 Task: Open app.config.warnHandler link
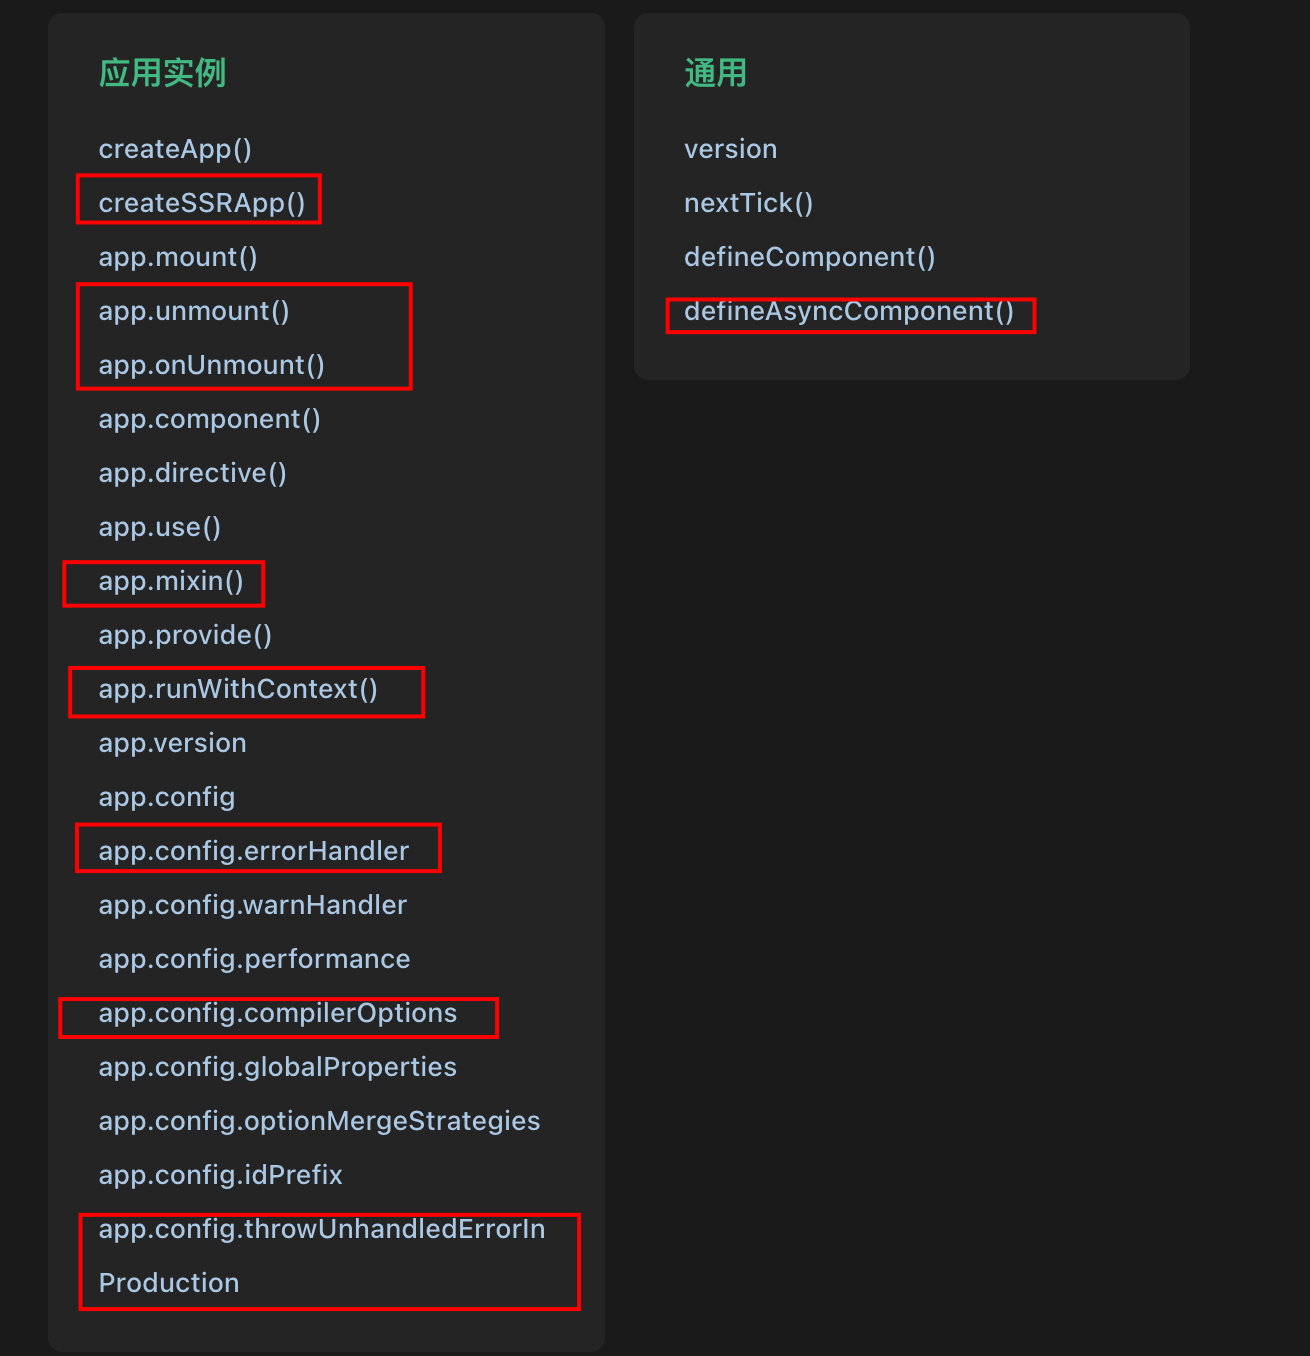click(x=253, y=905)
